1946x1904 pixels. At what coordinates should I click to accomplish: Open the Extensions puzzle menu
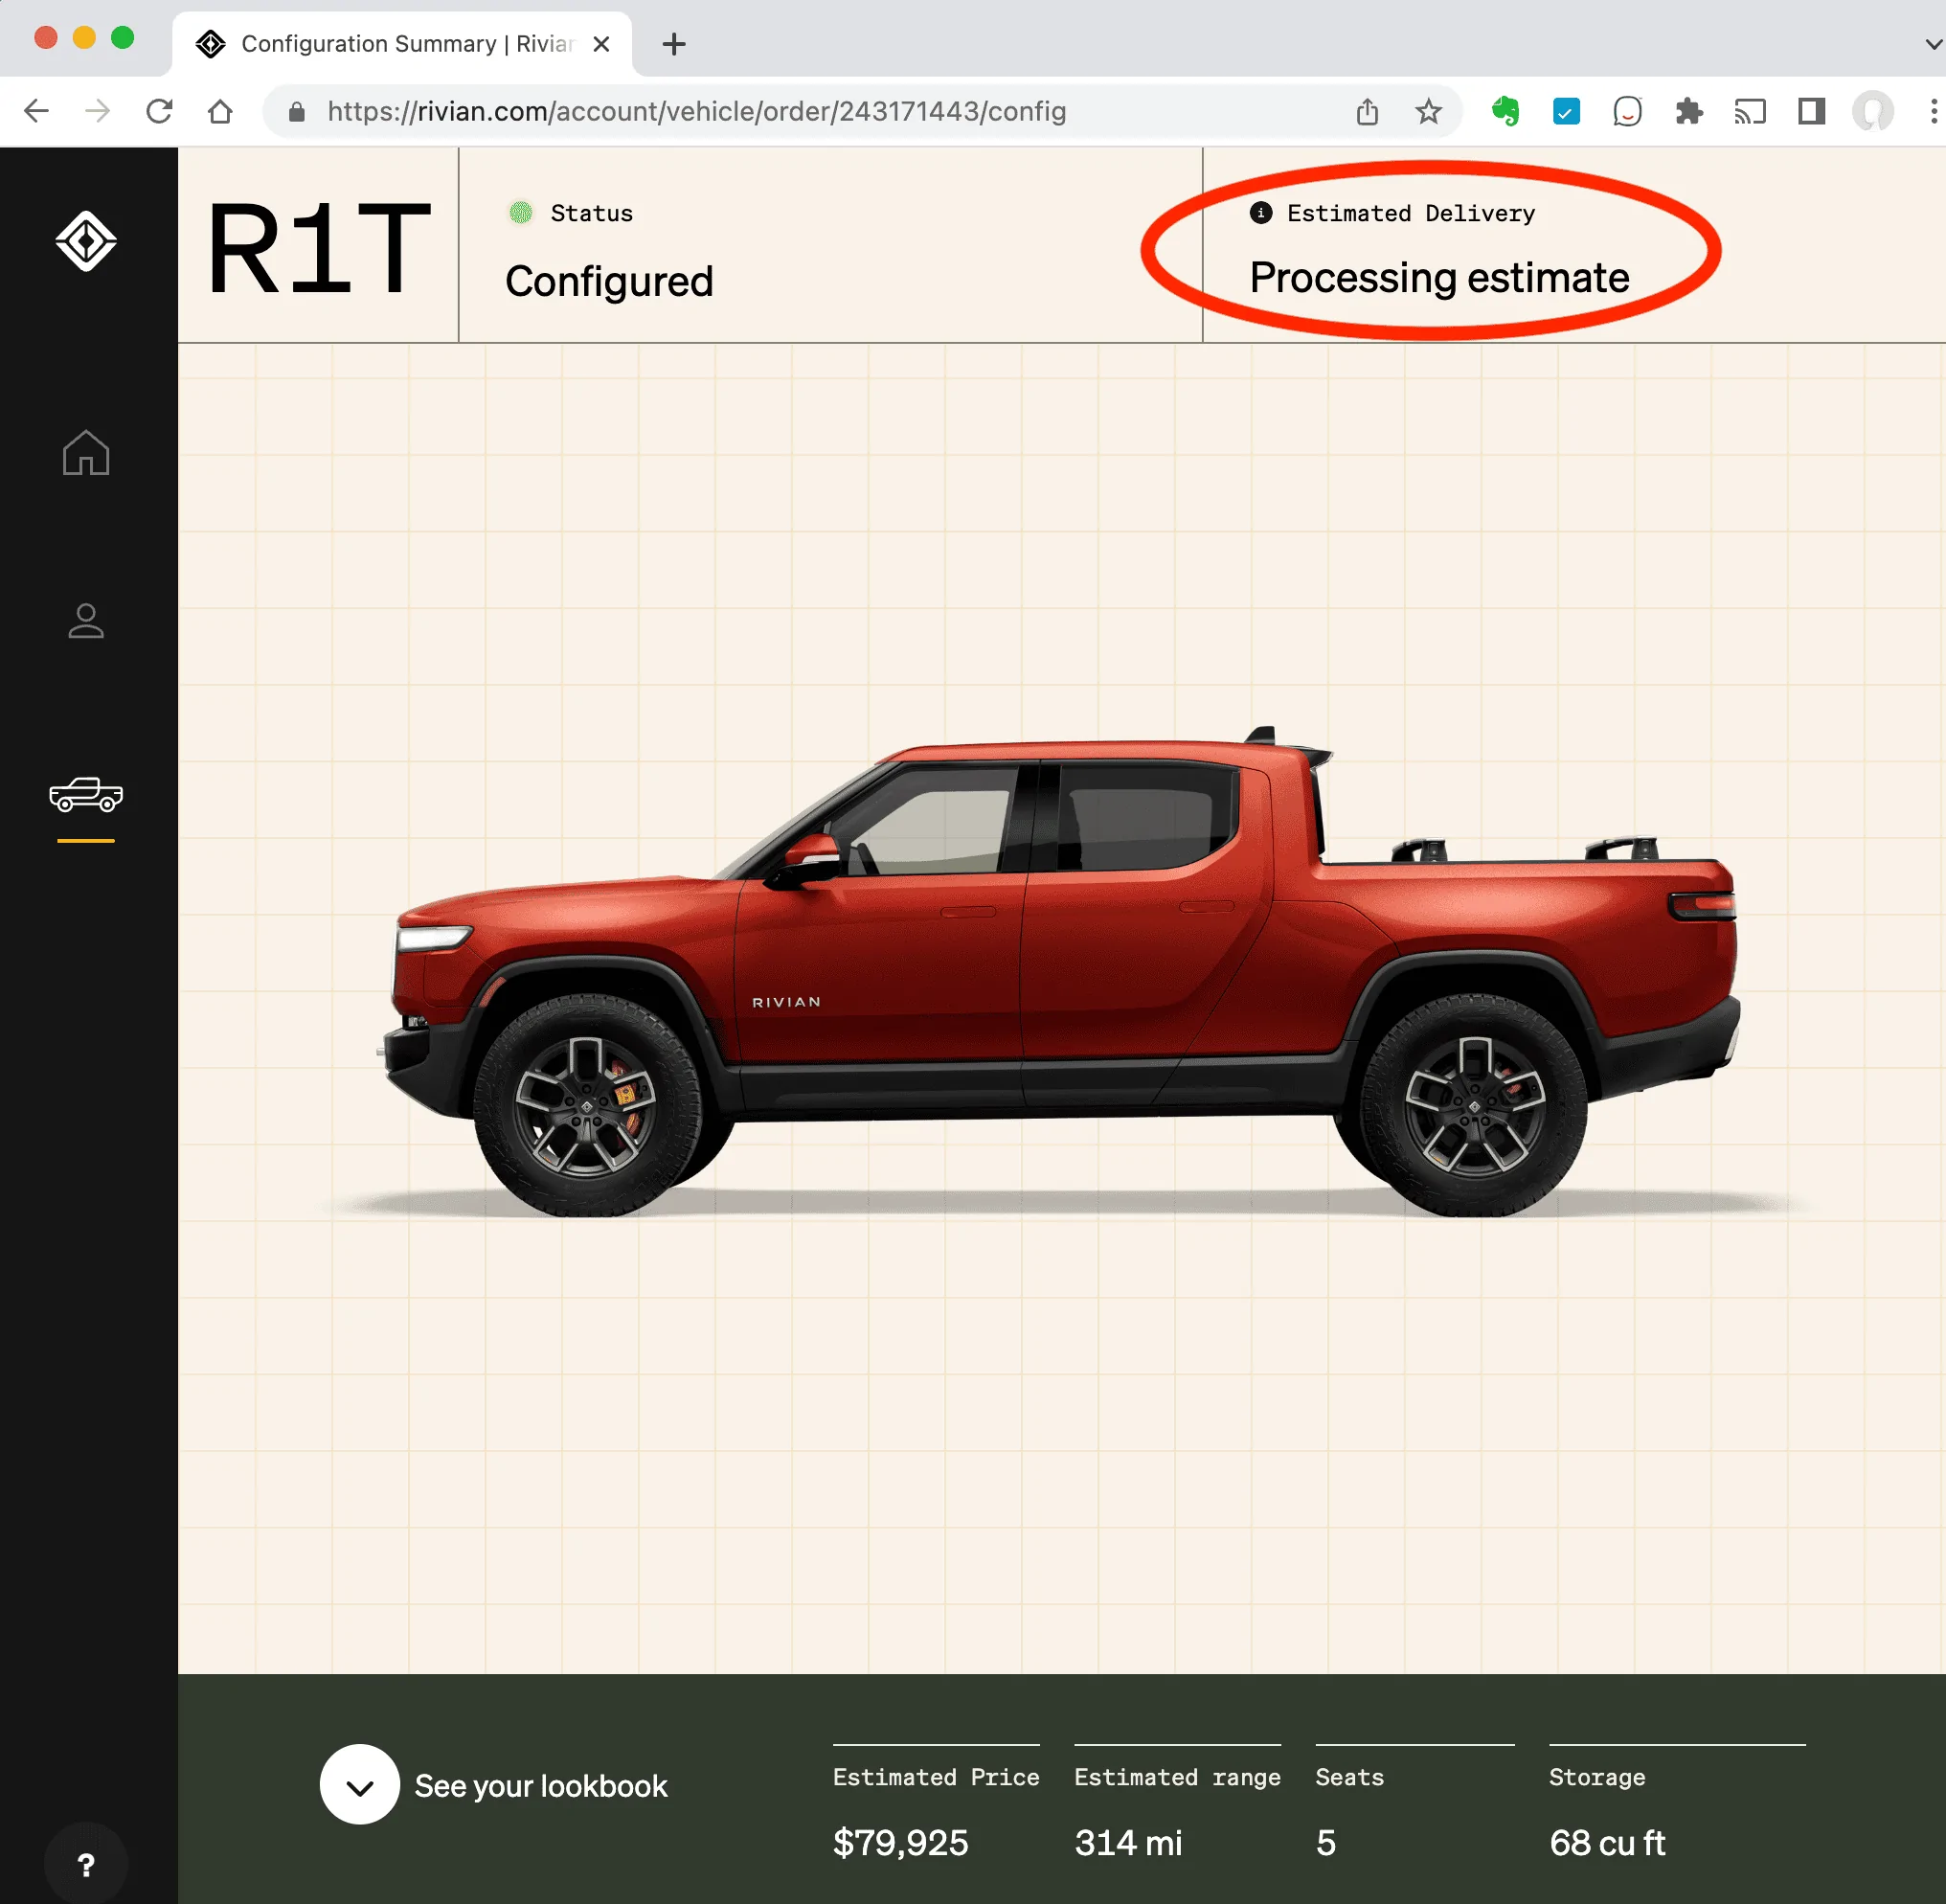(1689, 111)
